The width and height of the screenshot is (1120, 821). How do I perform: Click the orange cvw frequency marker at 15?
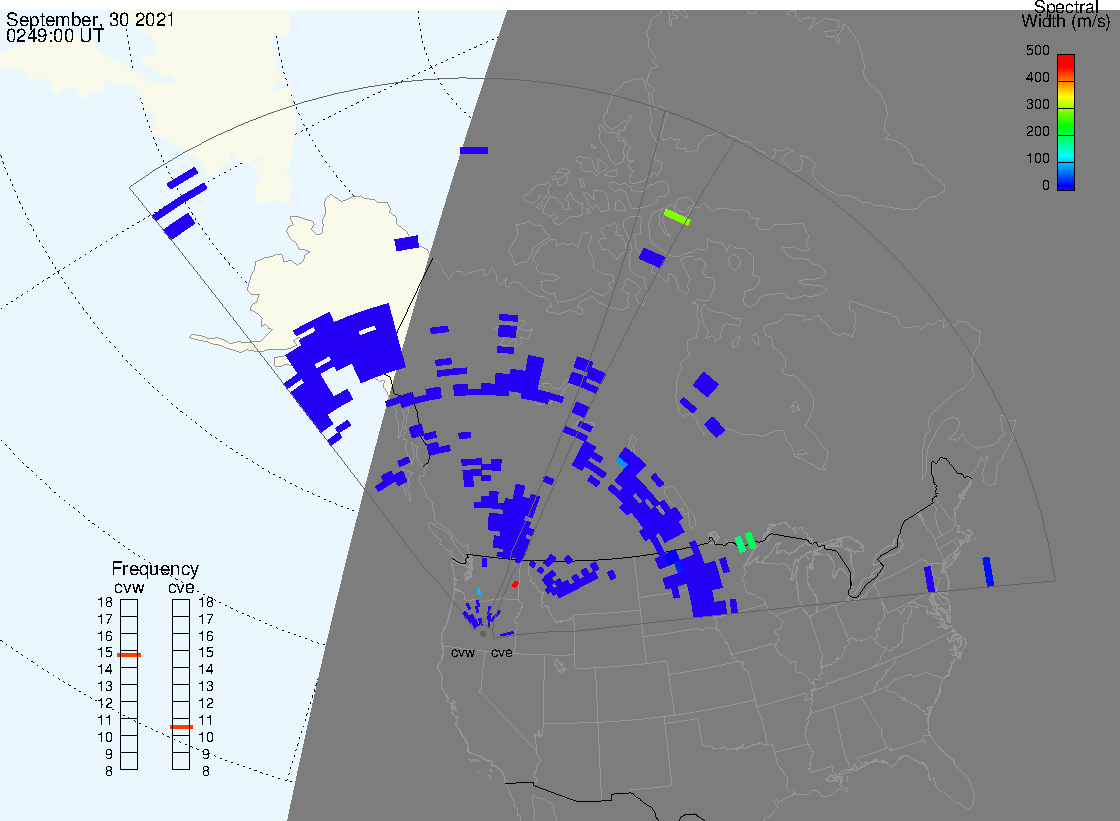coord(129,654)
